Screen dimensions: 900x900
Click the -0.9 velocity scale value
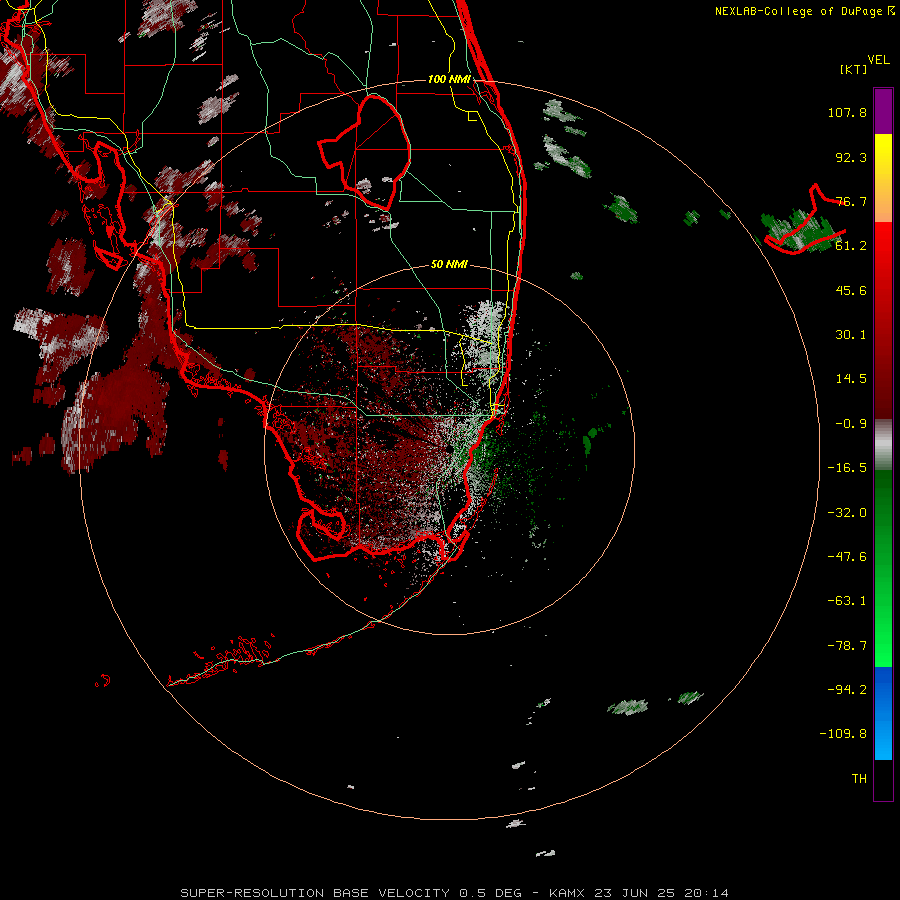[x=851, y=424]
